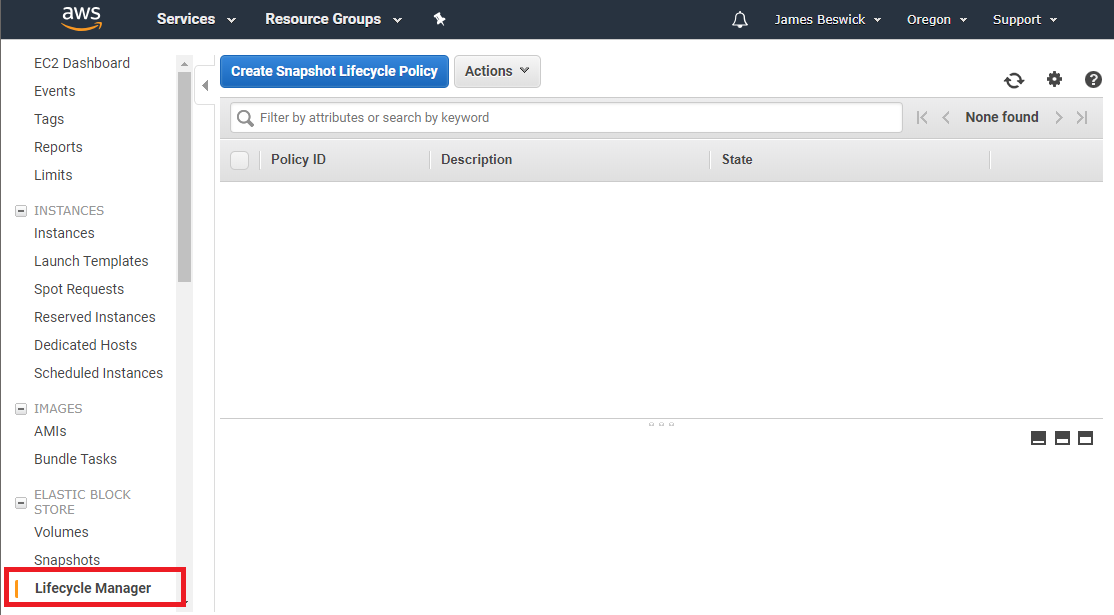Refresh the lifecycle policy list
This screenshot has height=615, width=1114.
pos(1014,80)
